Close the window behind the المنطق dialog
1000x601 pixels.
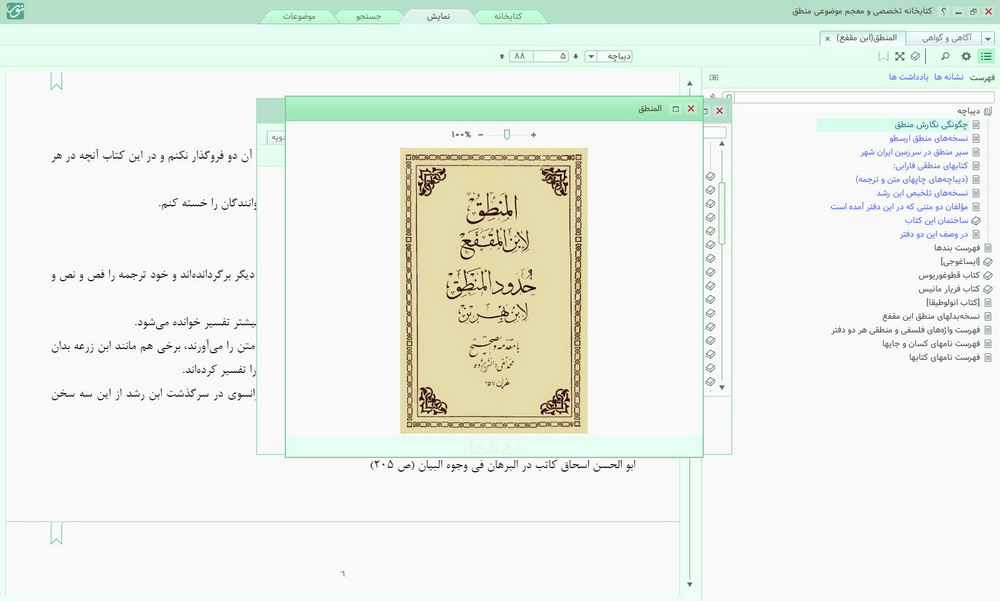(x=719, y=111)
